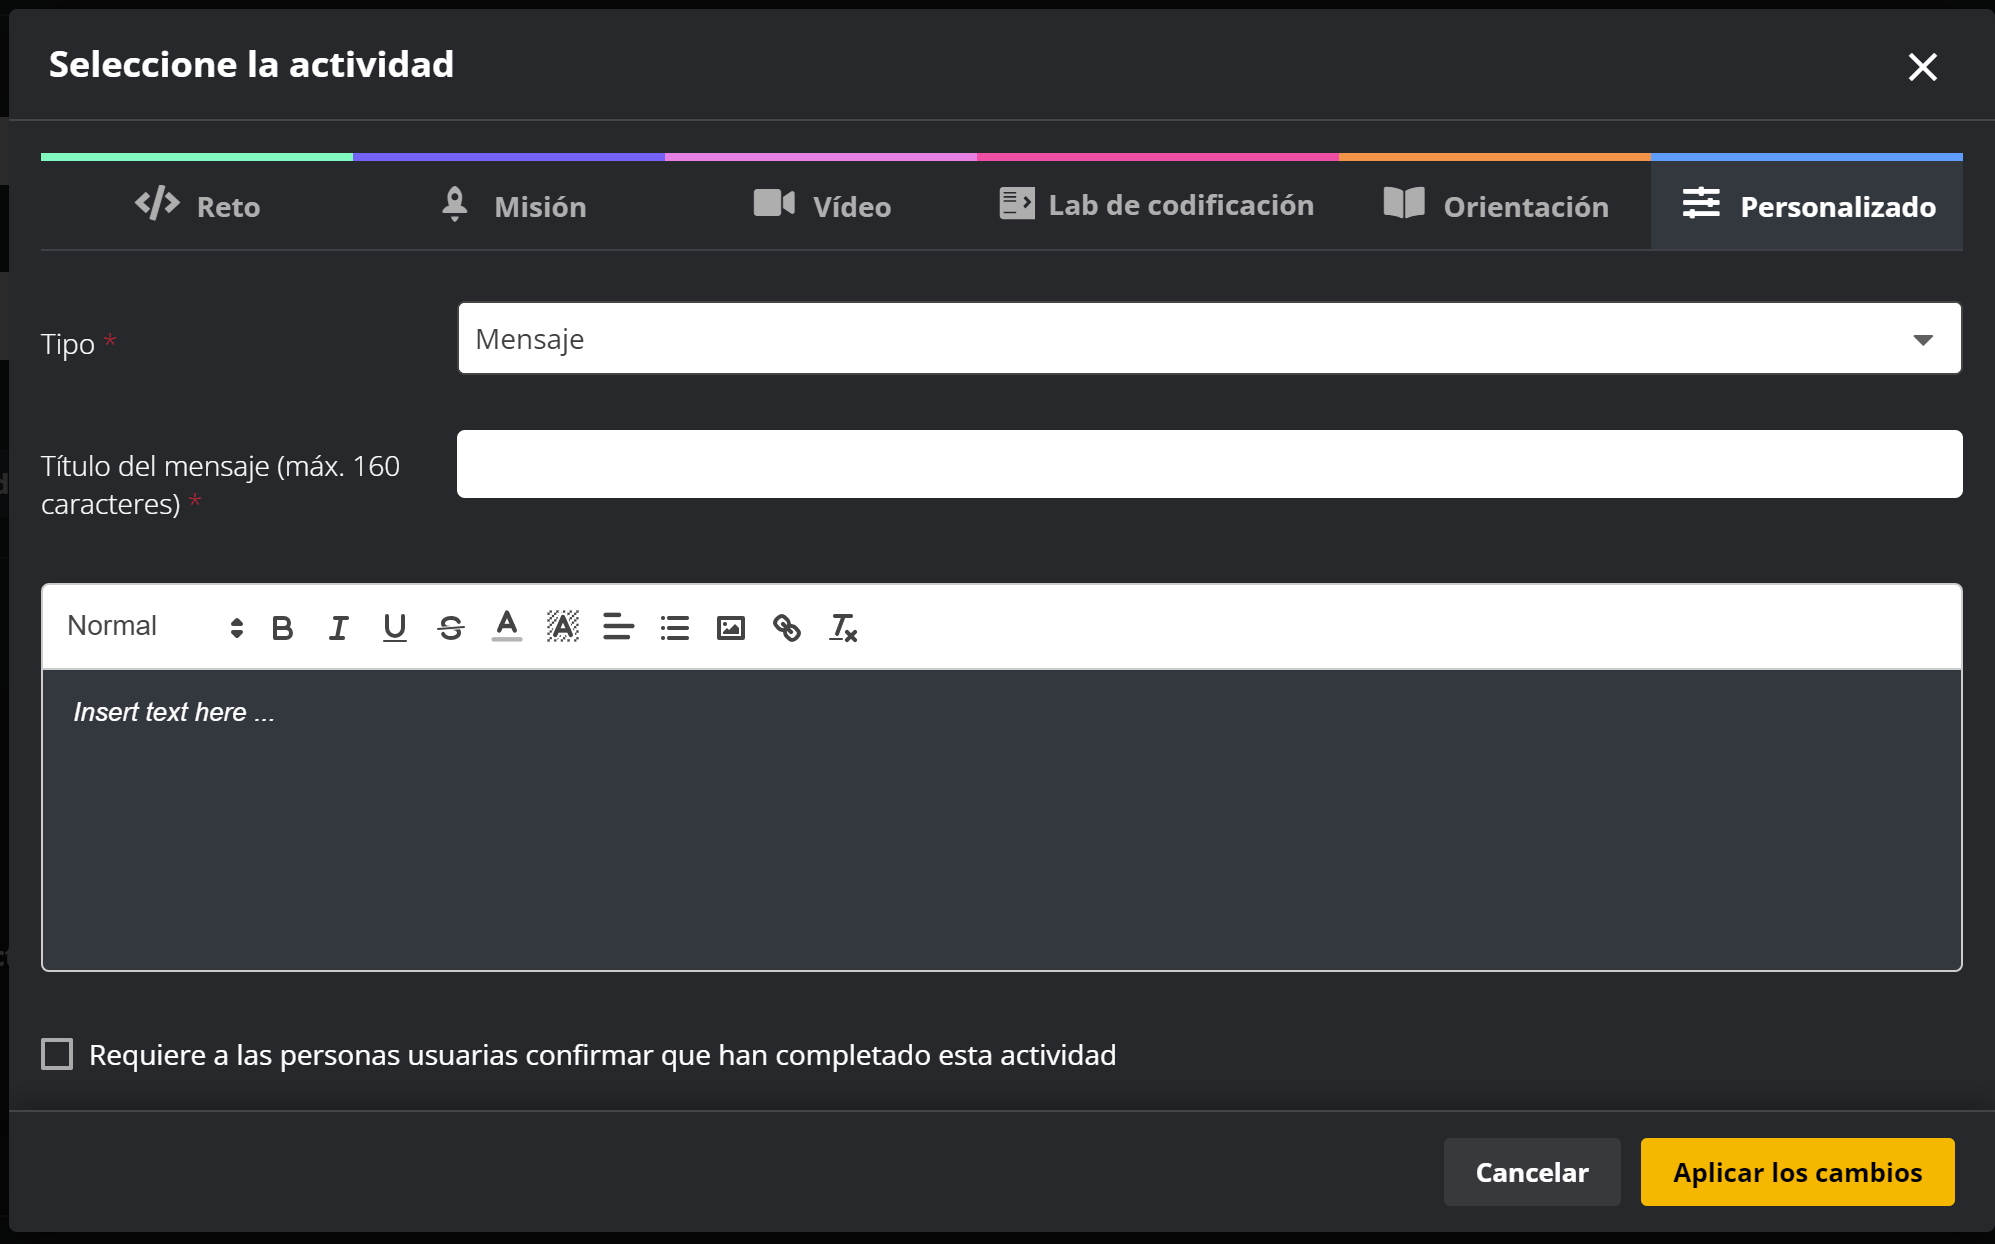Click Aplicar los cambios button
1995x1244 pixels.
click(x=1797, y=1172)
